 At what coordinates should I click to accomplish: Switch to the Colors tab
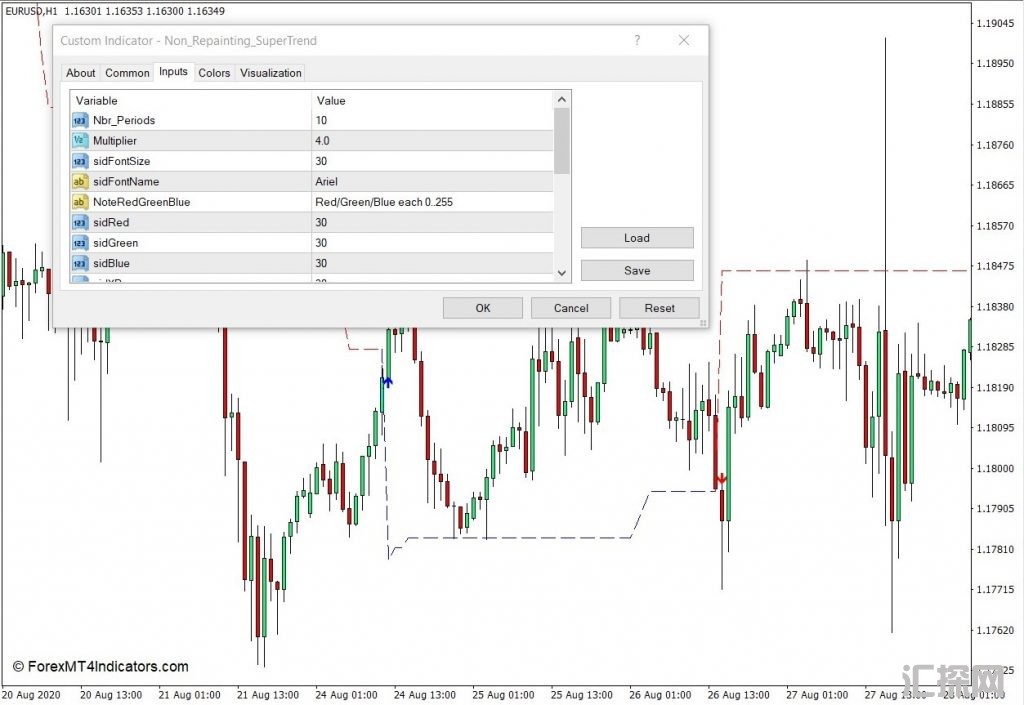(214, 73)
